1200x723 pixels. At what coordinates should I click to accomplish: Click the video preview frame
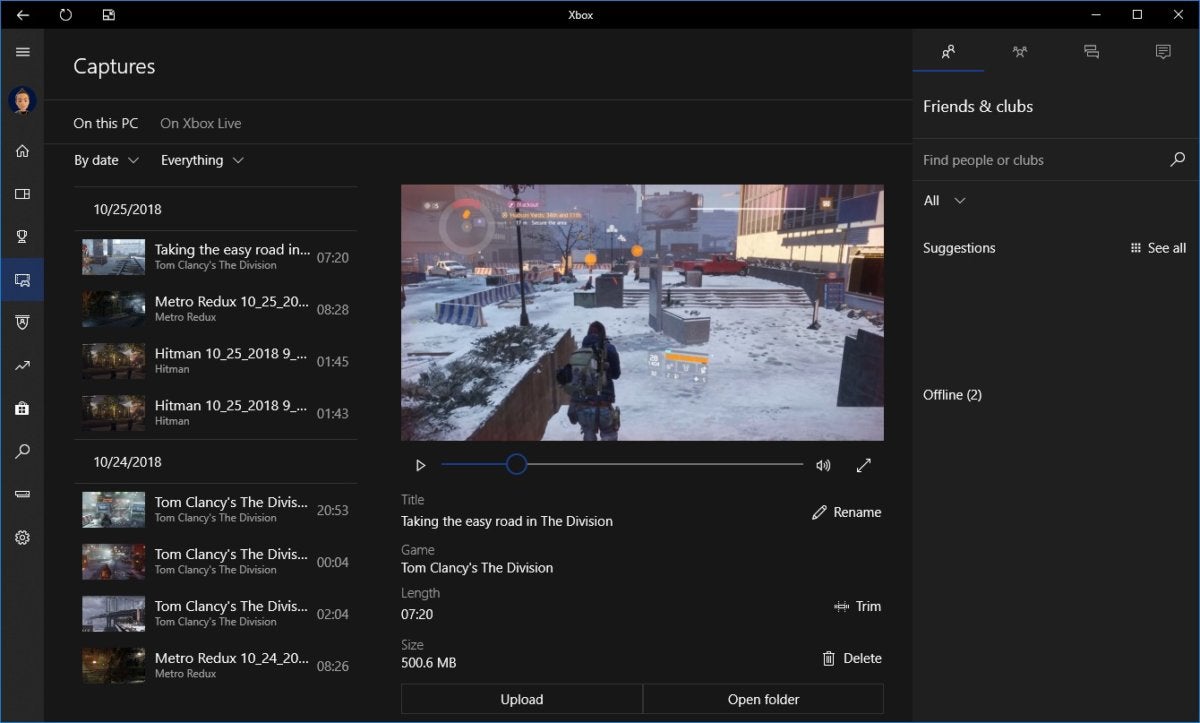(642, 312)
